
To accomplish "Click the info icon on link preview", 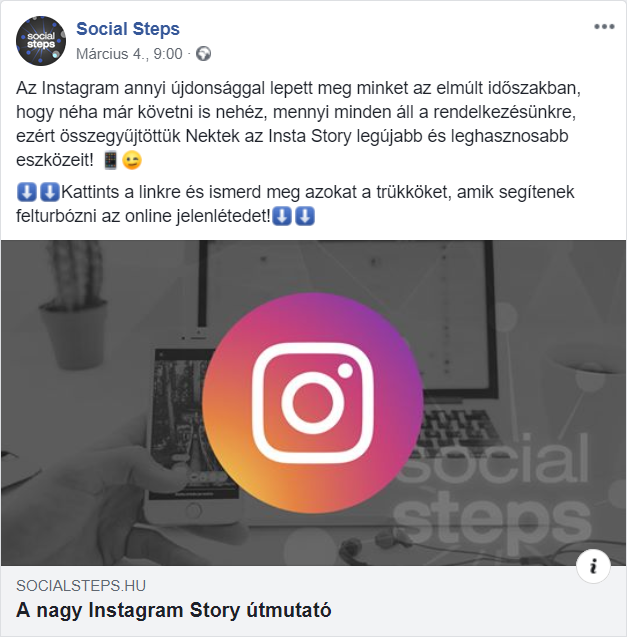I will (594, 566).
